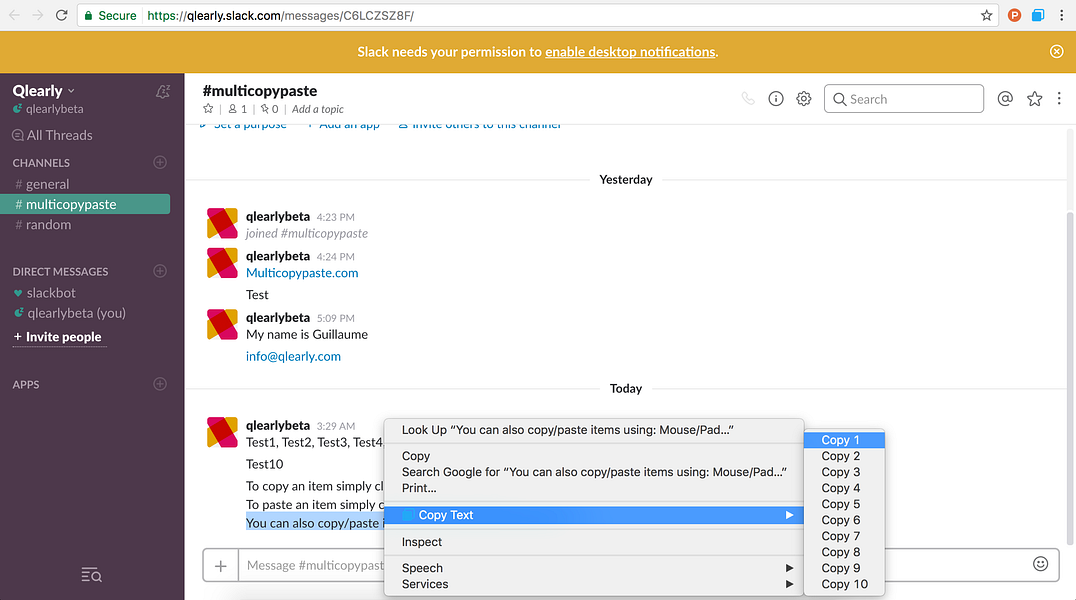Click the 4:24 PM message timestamp

[x=336, y=257]
